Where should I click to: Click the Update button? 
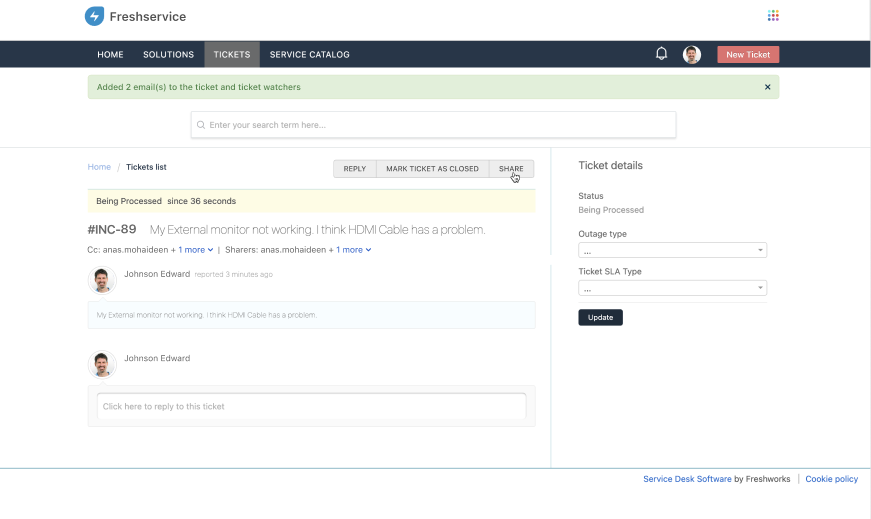(x=600, y=317)
